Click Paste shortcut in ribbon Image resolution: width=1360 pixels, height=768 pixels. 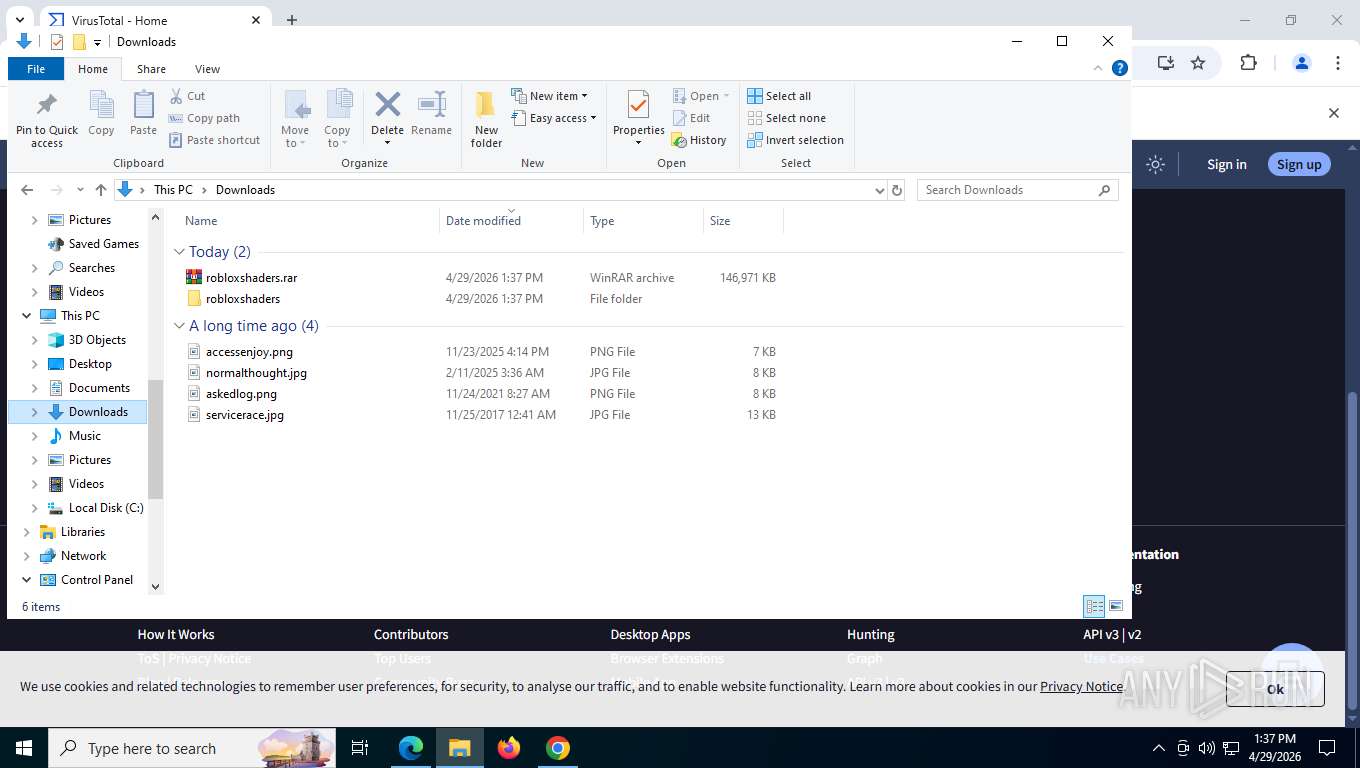tap(214, 140)
